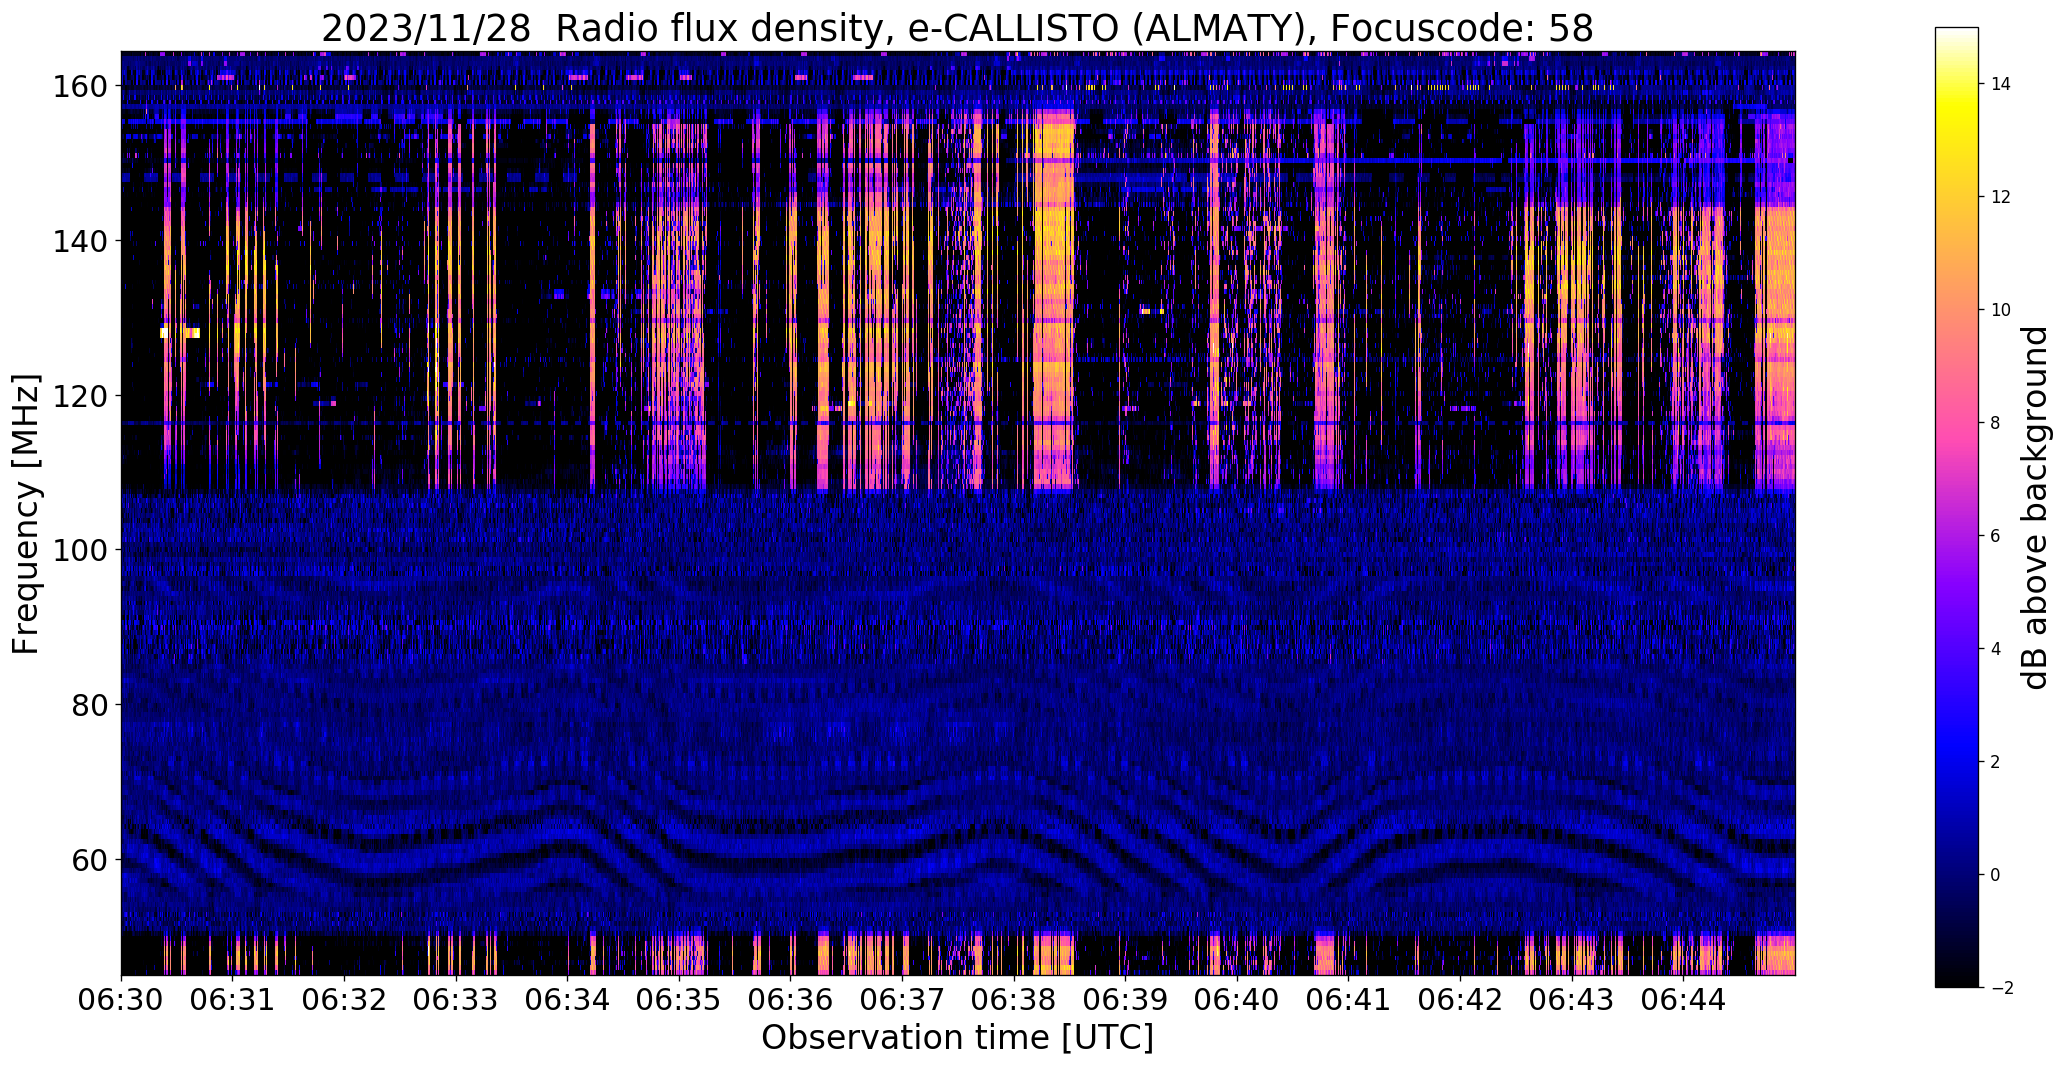
Task: Click the 06:33 time tick label
Action: (x=456, y=999)
